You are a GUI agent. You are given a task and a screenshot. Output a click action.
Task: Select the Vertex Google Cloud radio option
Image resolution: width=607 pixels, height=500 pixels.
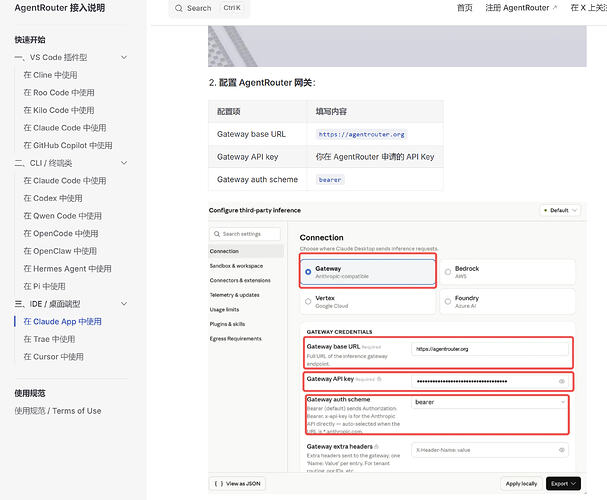pyautogui.click(x=308, y=301)
